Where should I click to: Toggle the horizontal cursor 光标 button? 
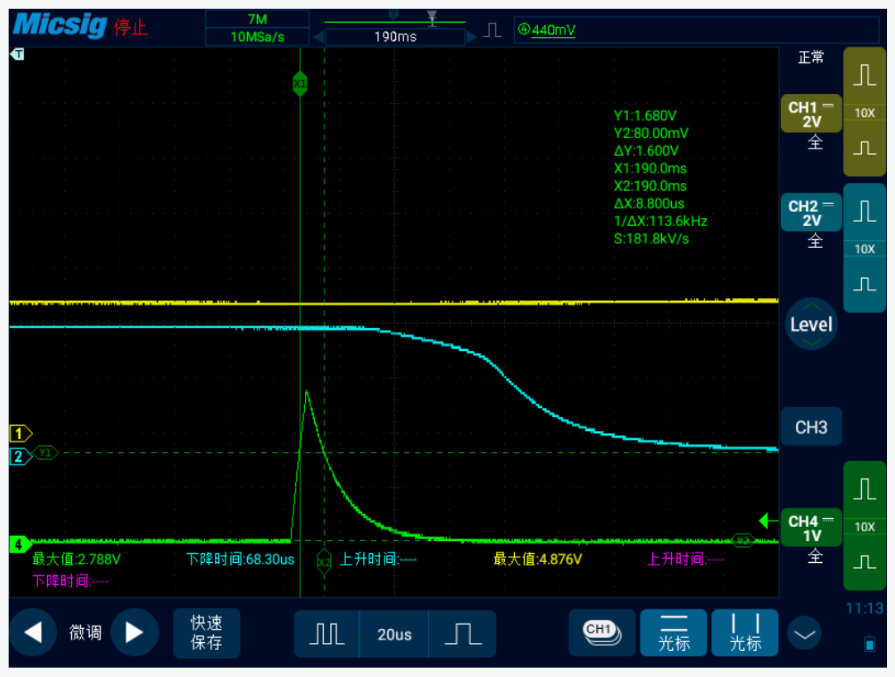pyautogui.click(x=674, y=633)
